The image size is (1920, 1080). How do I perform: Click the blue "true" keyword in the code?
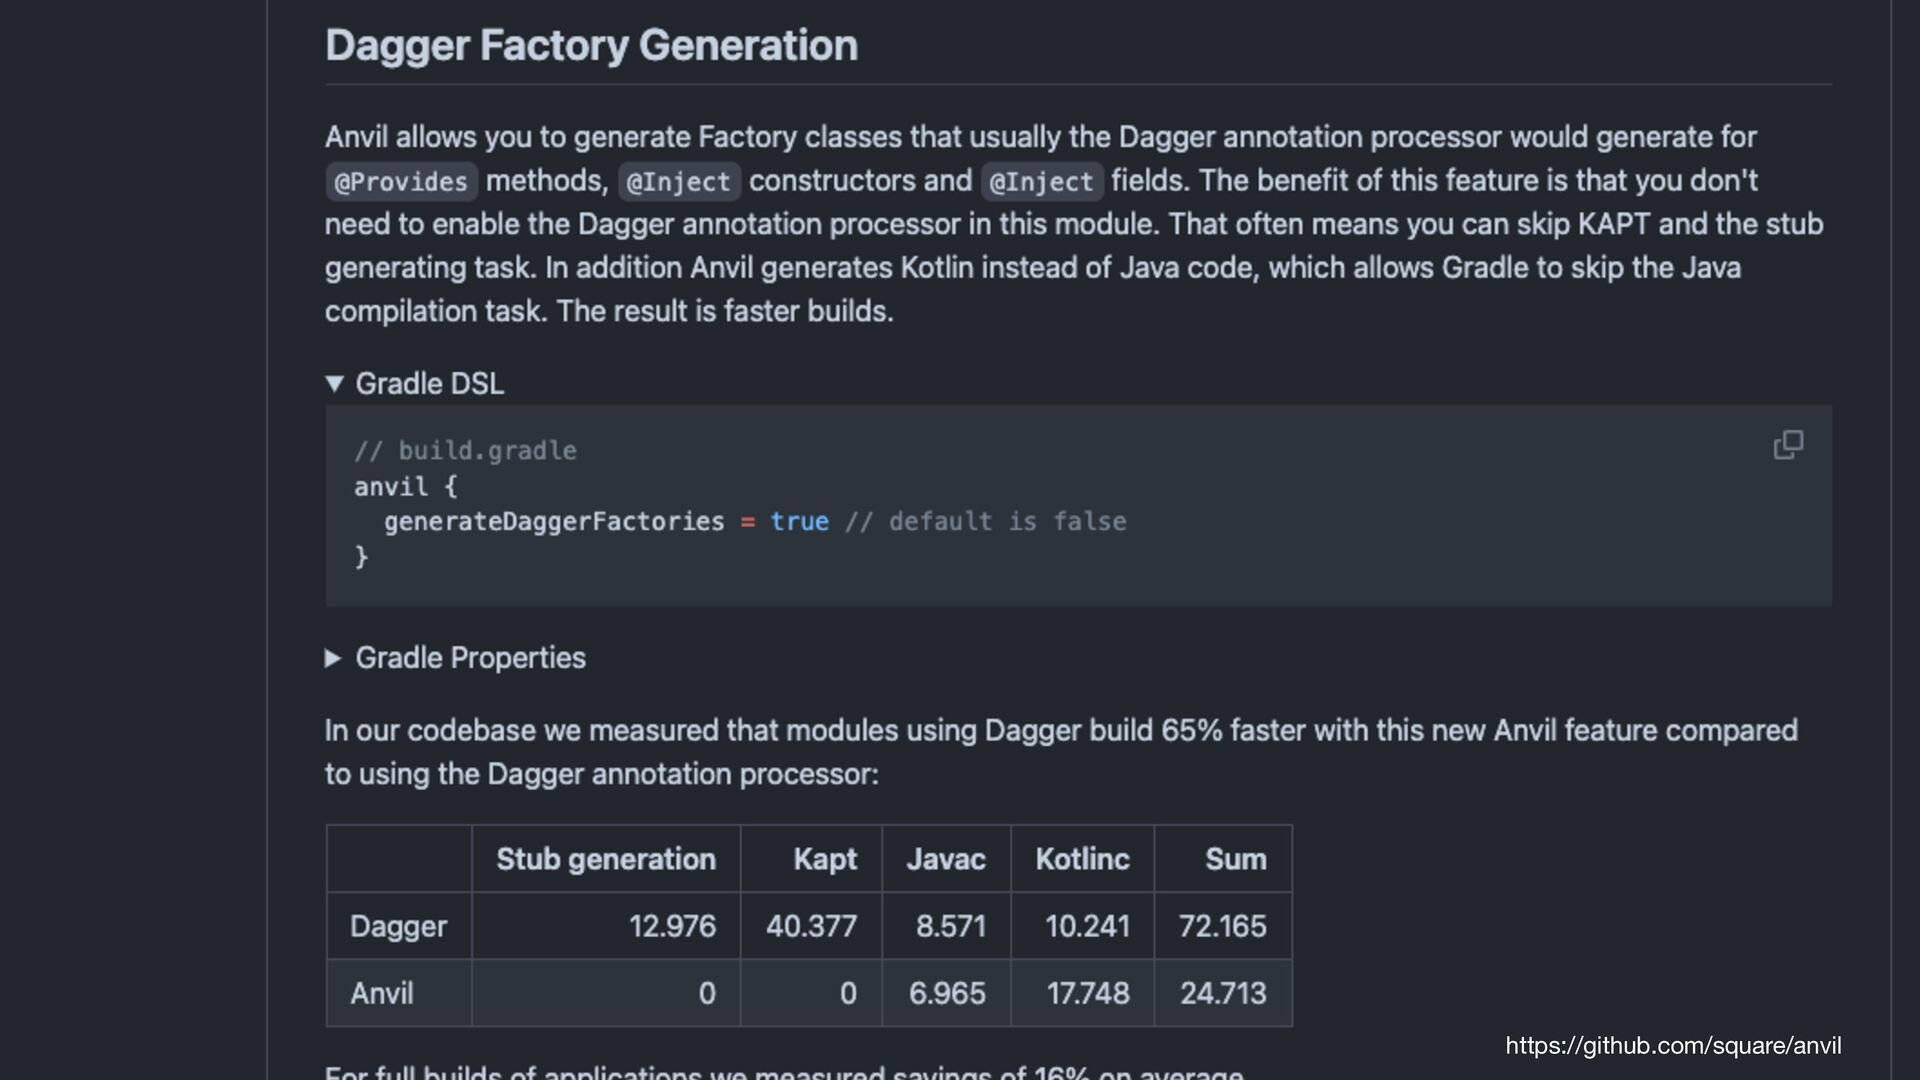click(x=799, y=522)
